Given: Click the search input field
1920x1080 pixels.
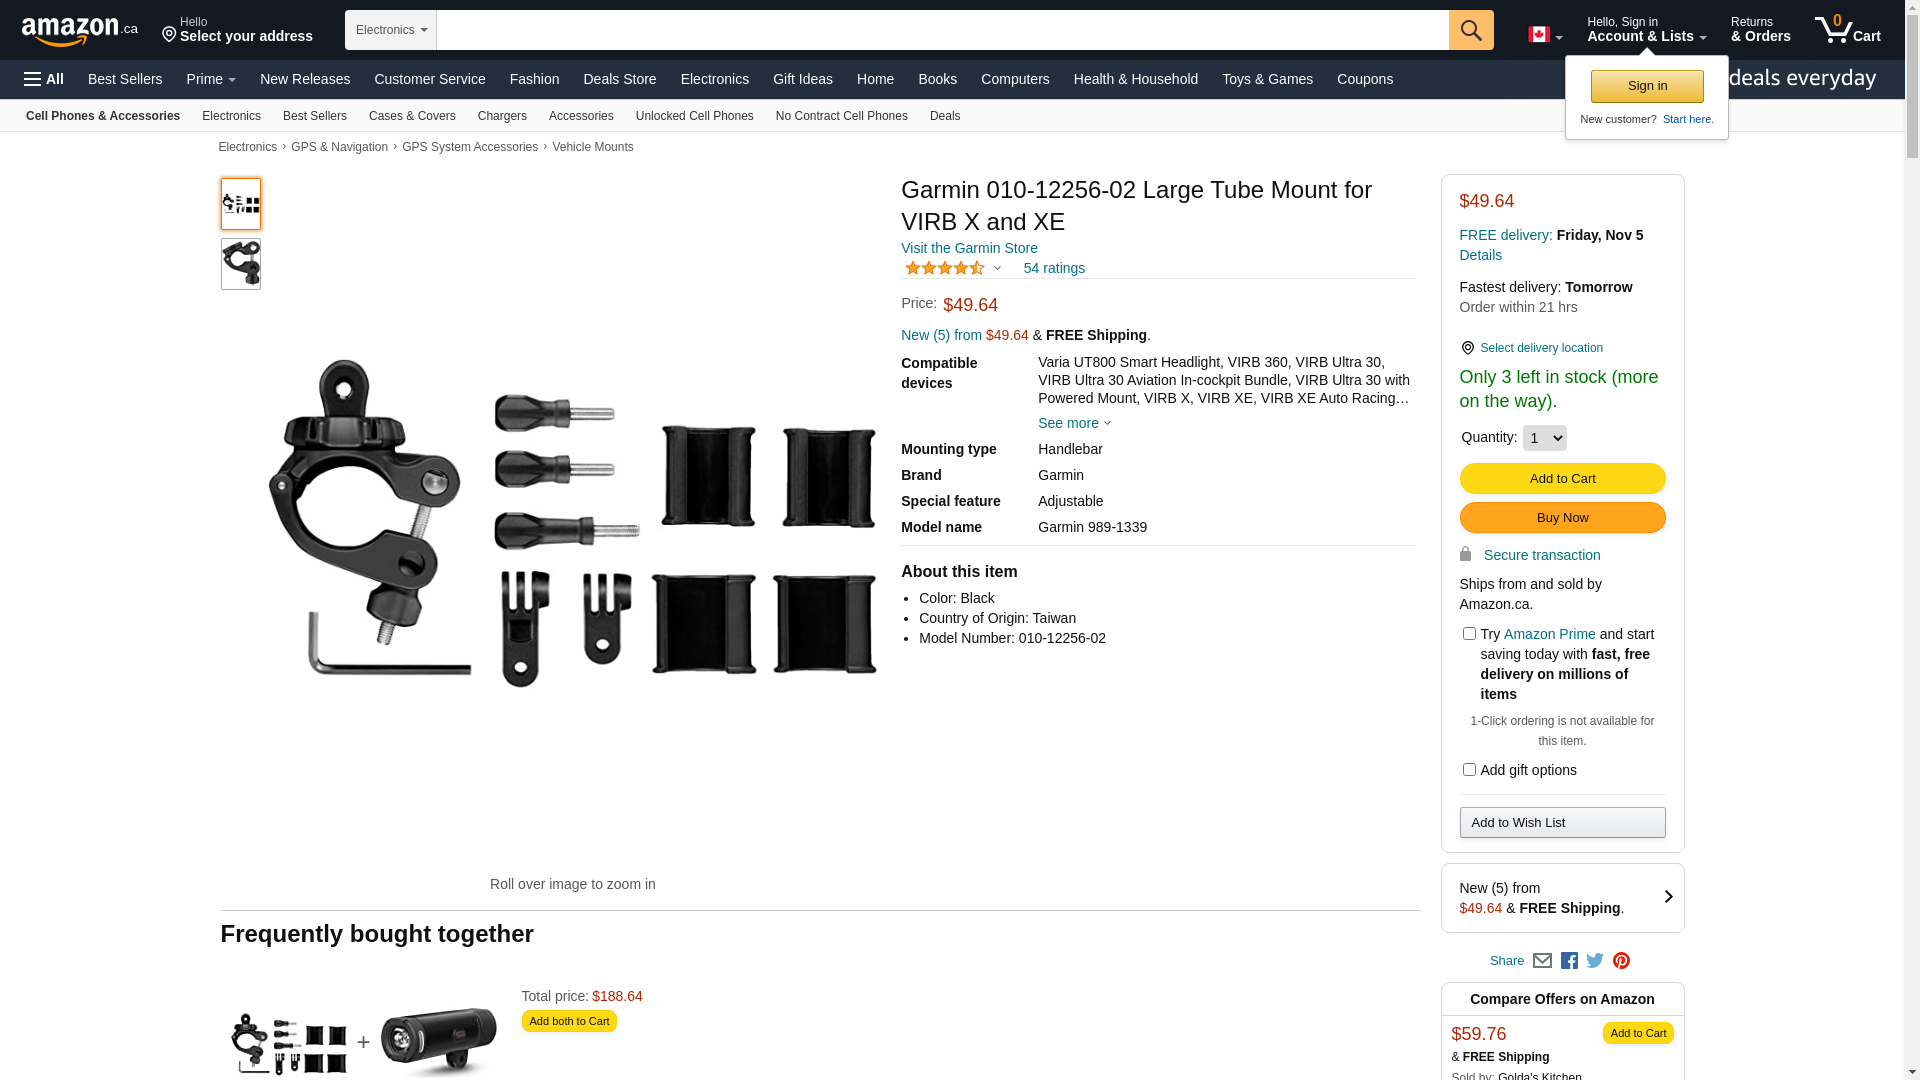Looking at the screenshot, I should pyautogui.click(x=942, y=30).
